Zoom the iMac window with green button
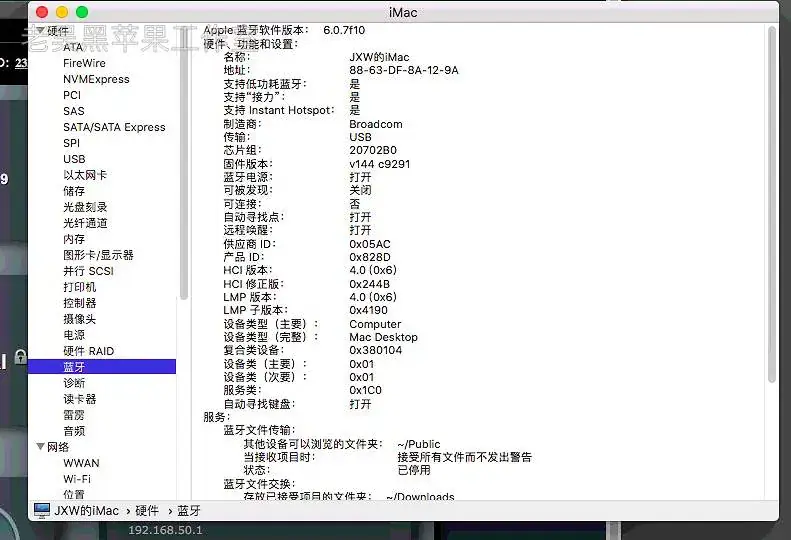Image resolution: width=791 pixels, height=540 pixels. pos(82,12)
